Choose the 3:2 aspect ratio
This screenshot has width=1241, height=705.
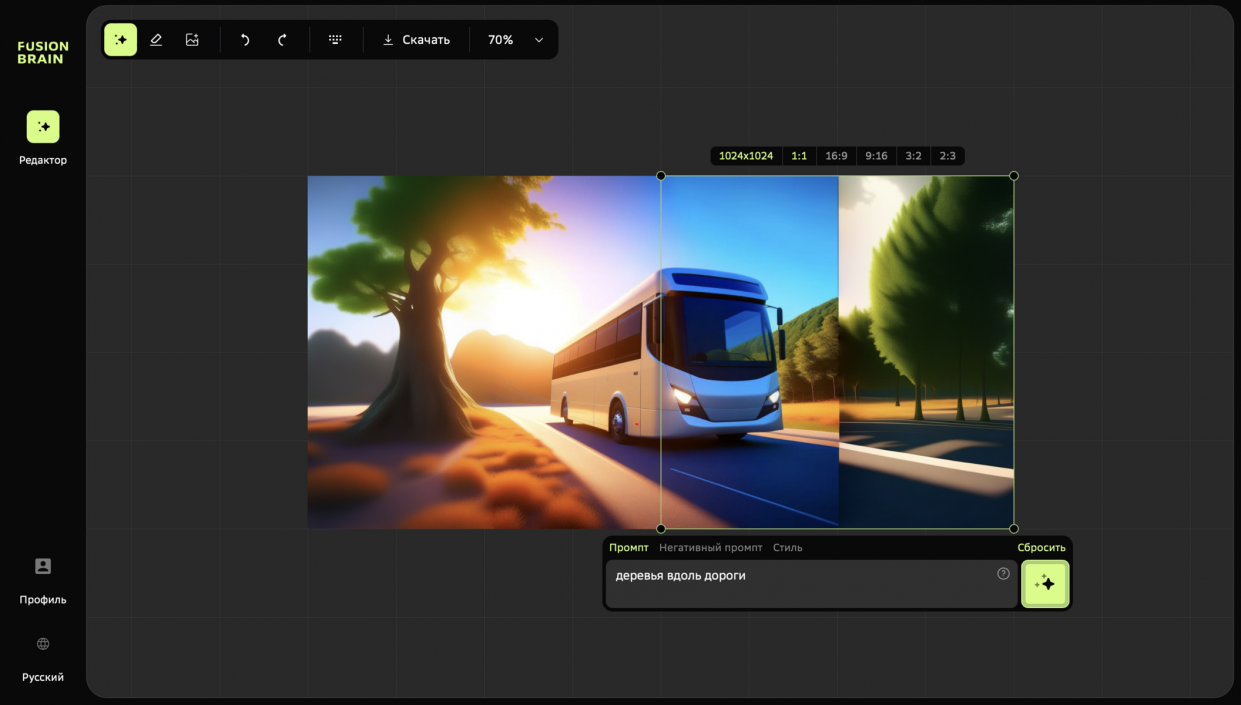pos(913,156)
